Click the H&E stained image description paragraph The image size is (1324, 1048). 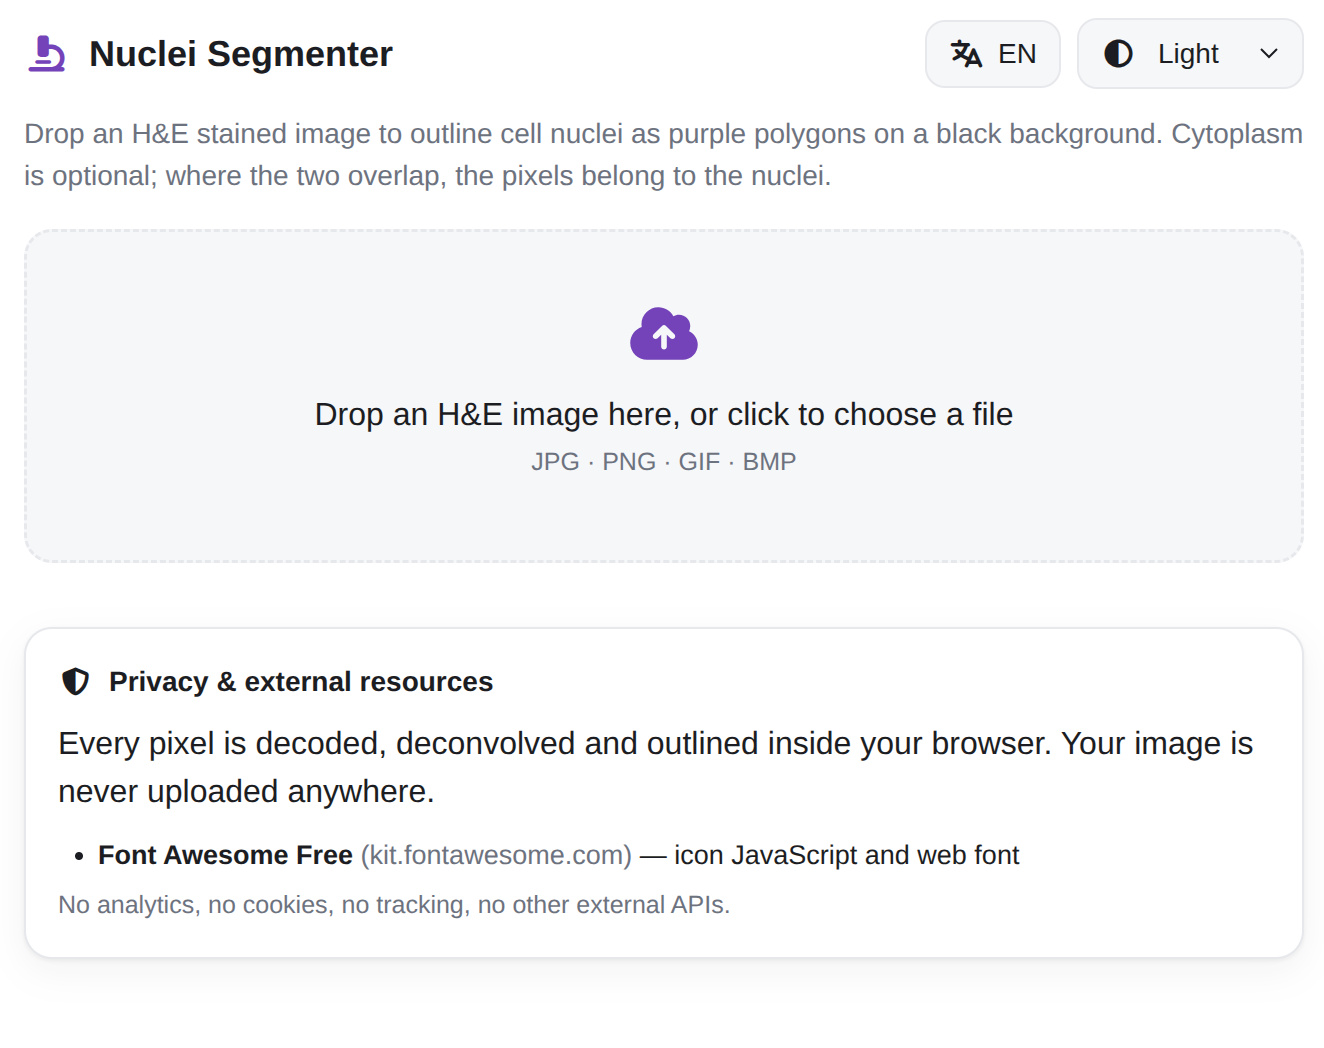tap(664, 155)
